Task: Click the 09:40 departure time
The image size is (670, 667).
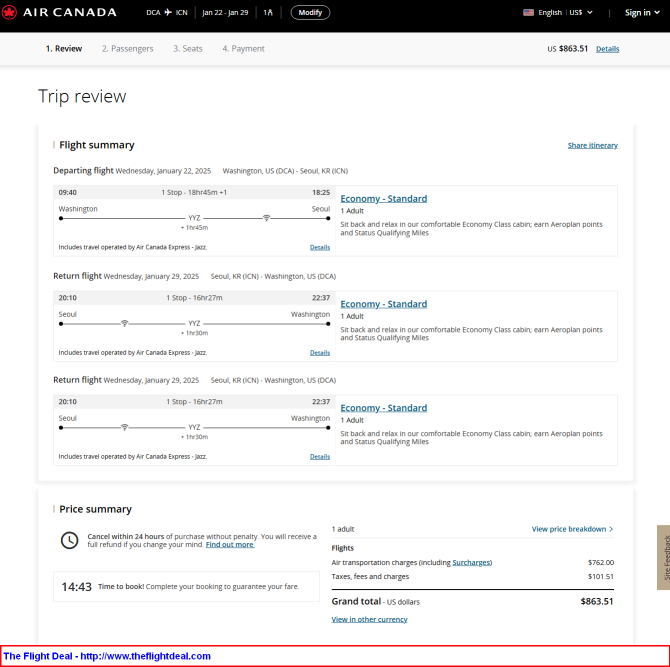Action: pos(68,193)
